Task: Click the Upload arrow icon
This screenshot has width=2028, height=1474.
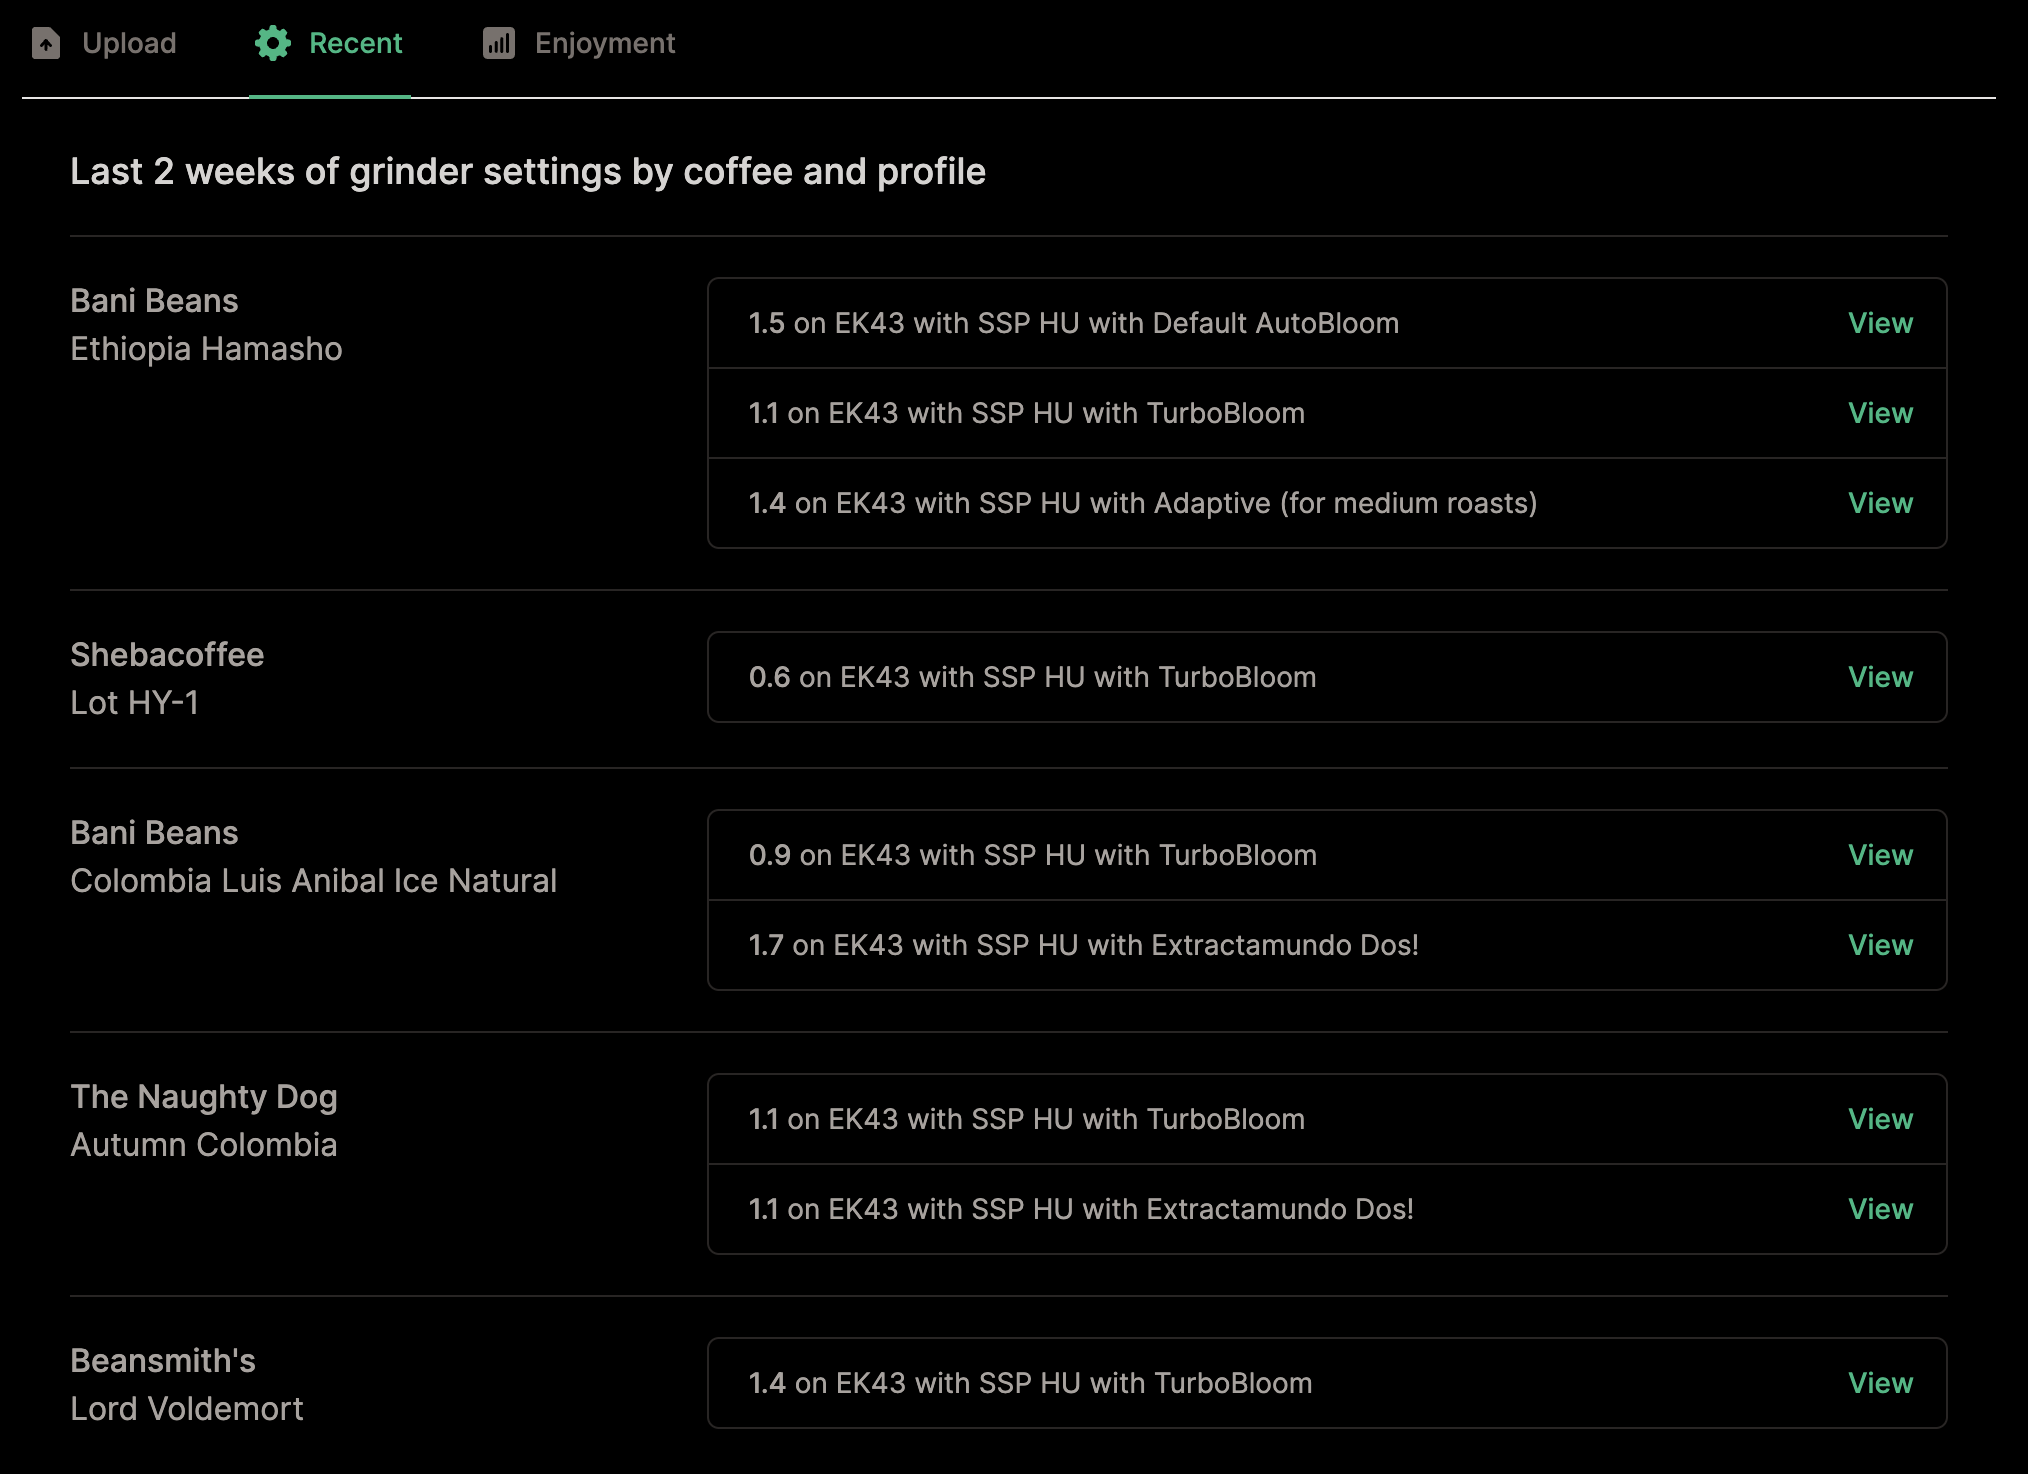Action: point(46,43)
